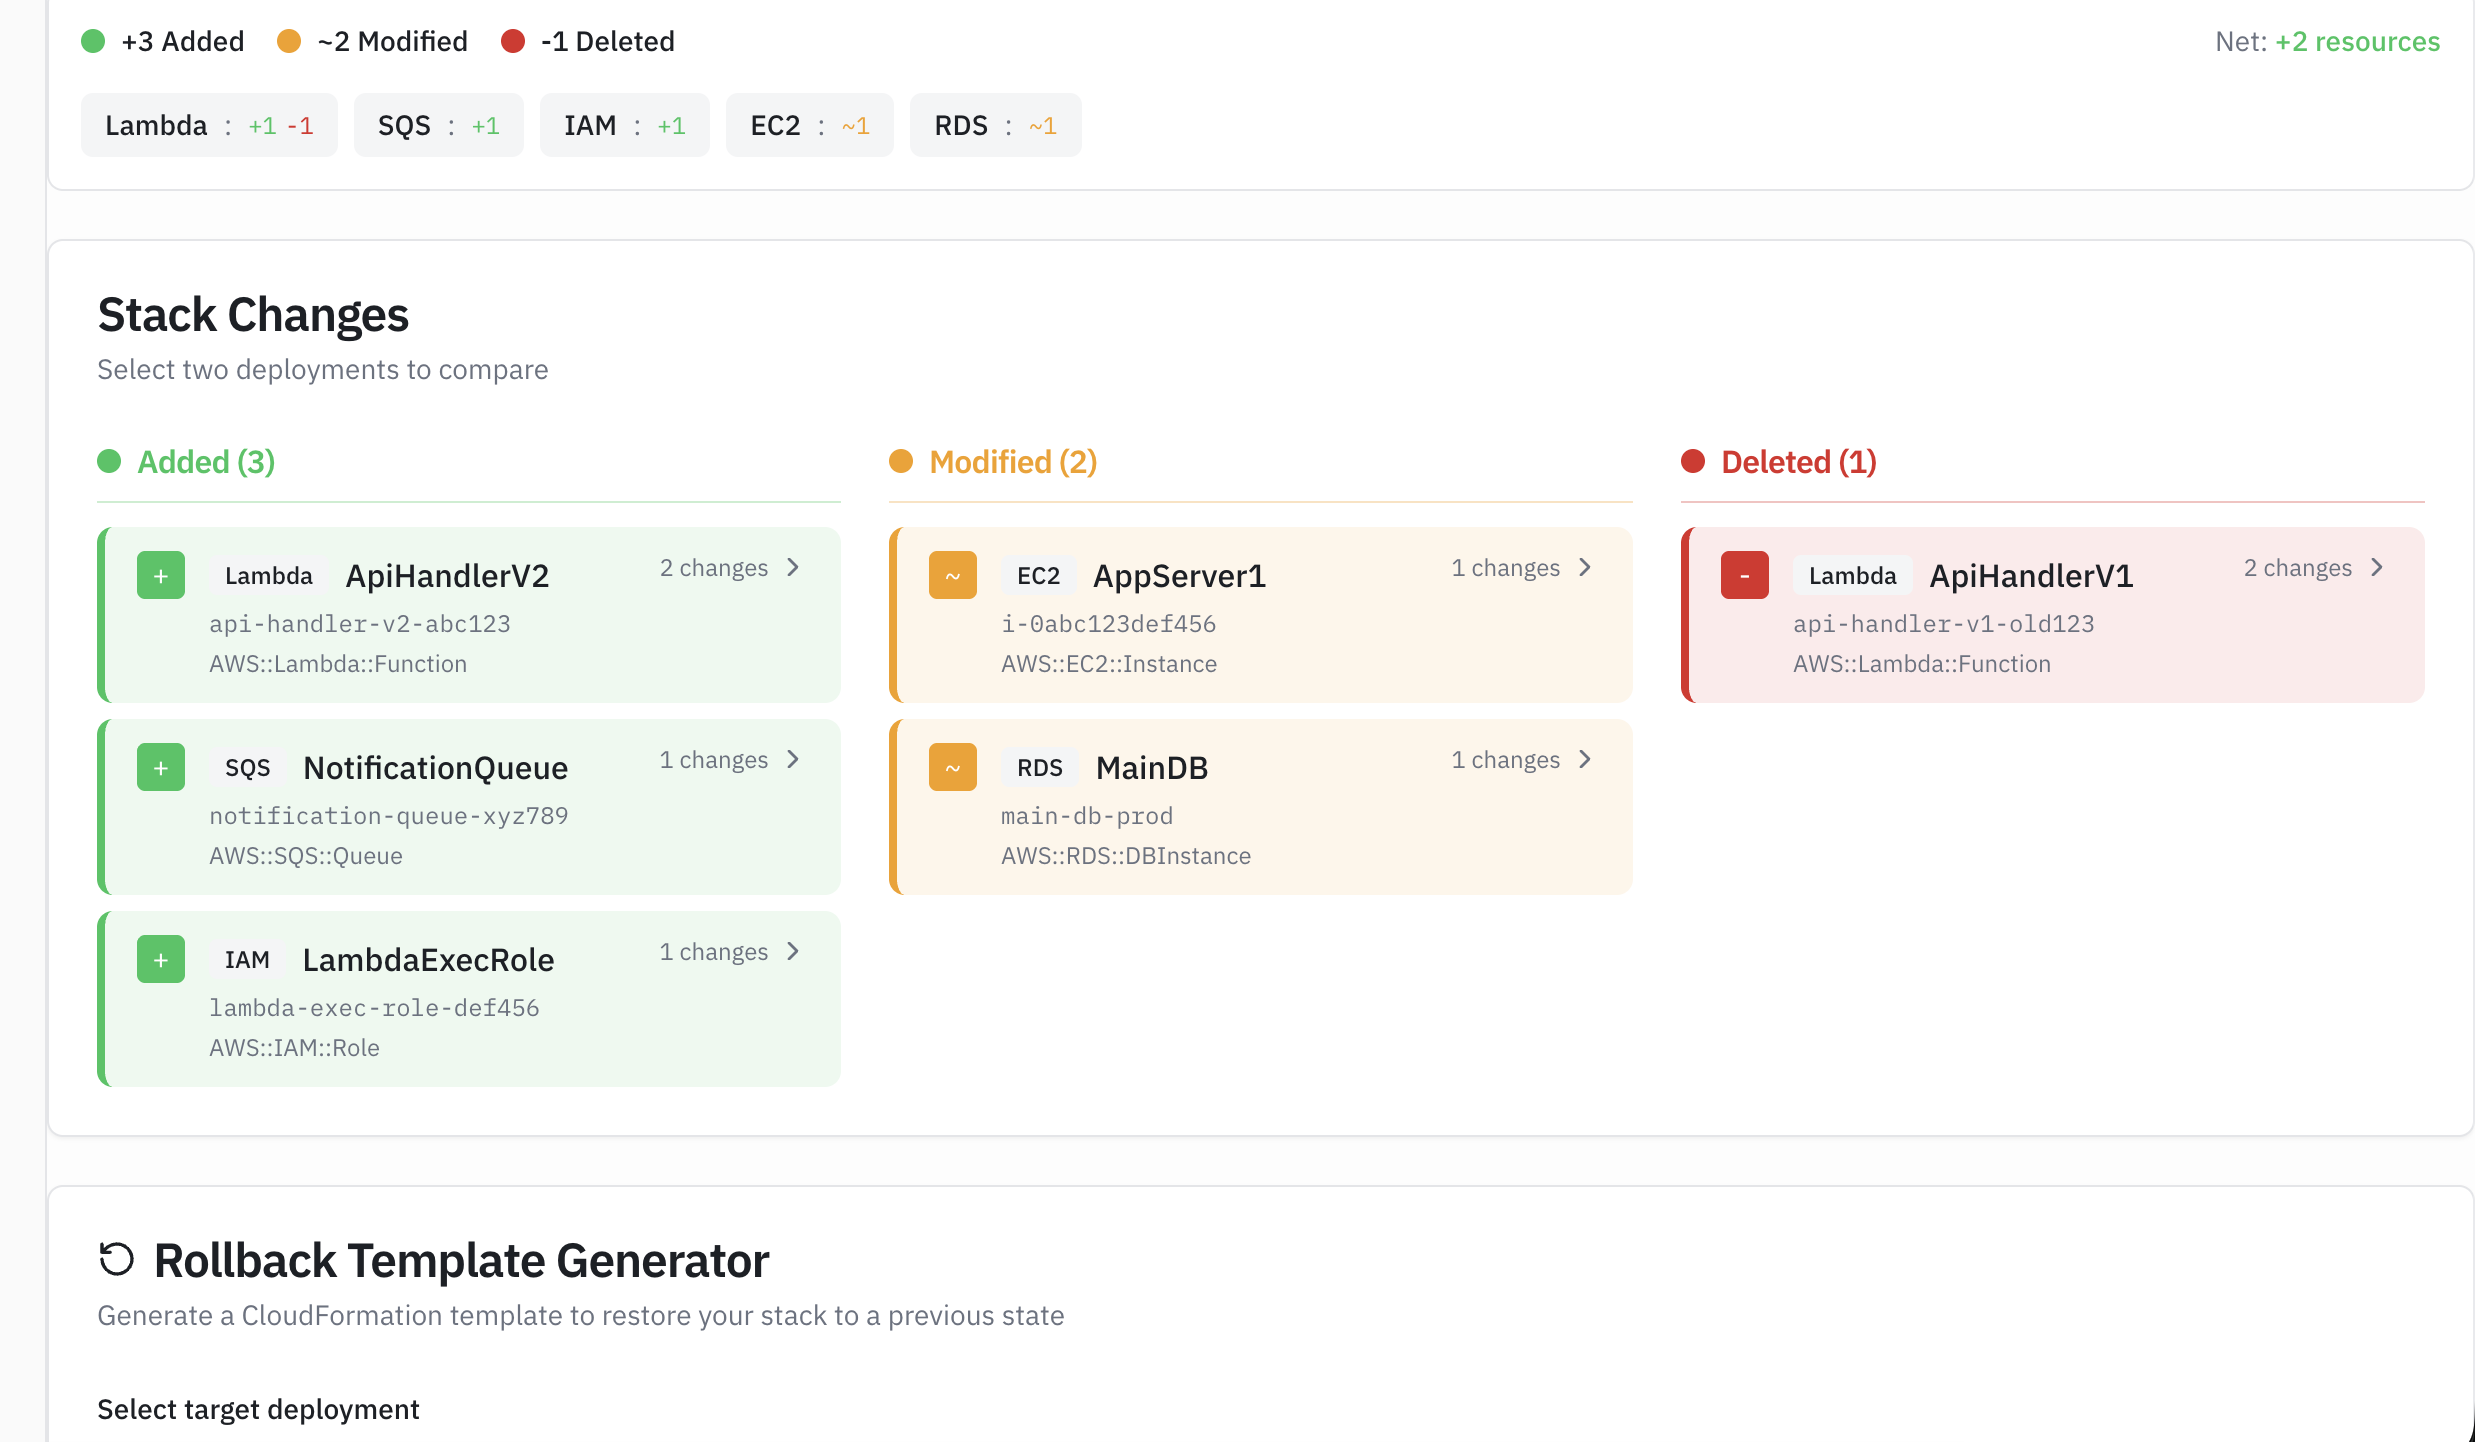Click the Rollback Template Generator rotate icon
The height and width of the screenshot is (1442, 2475).
click(x=117, y=1259)
